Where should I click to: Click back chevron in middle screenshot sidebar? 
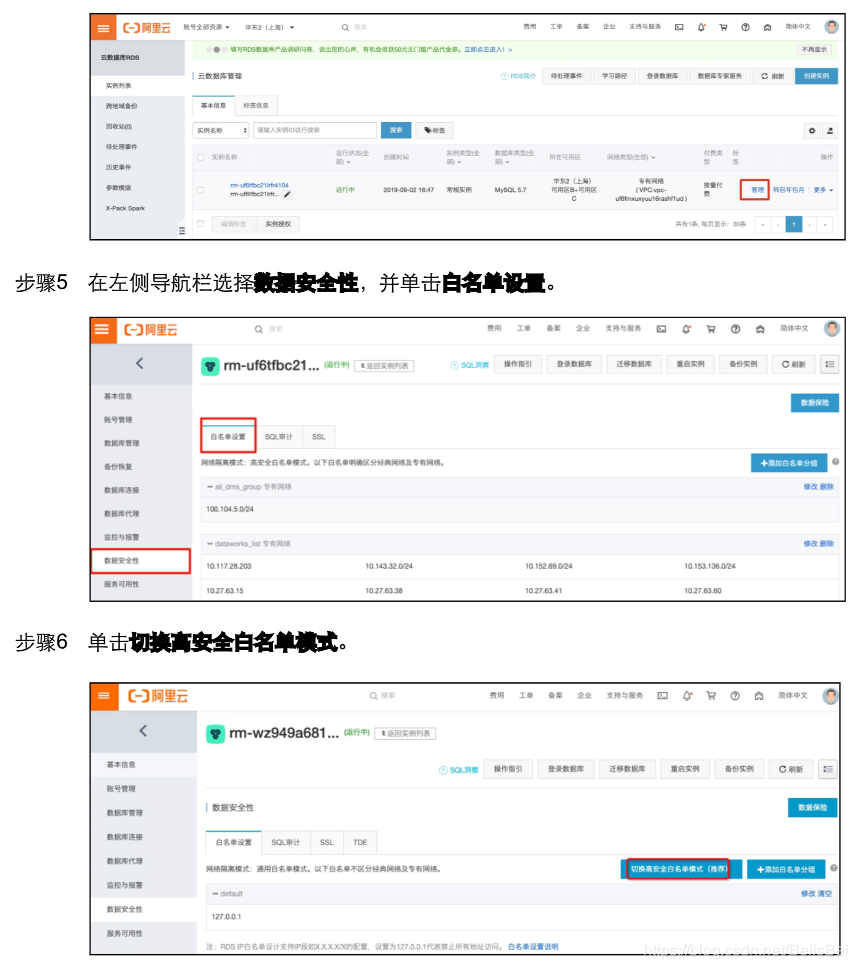140,363
